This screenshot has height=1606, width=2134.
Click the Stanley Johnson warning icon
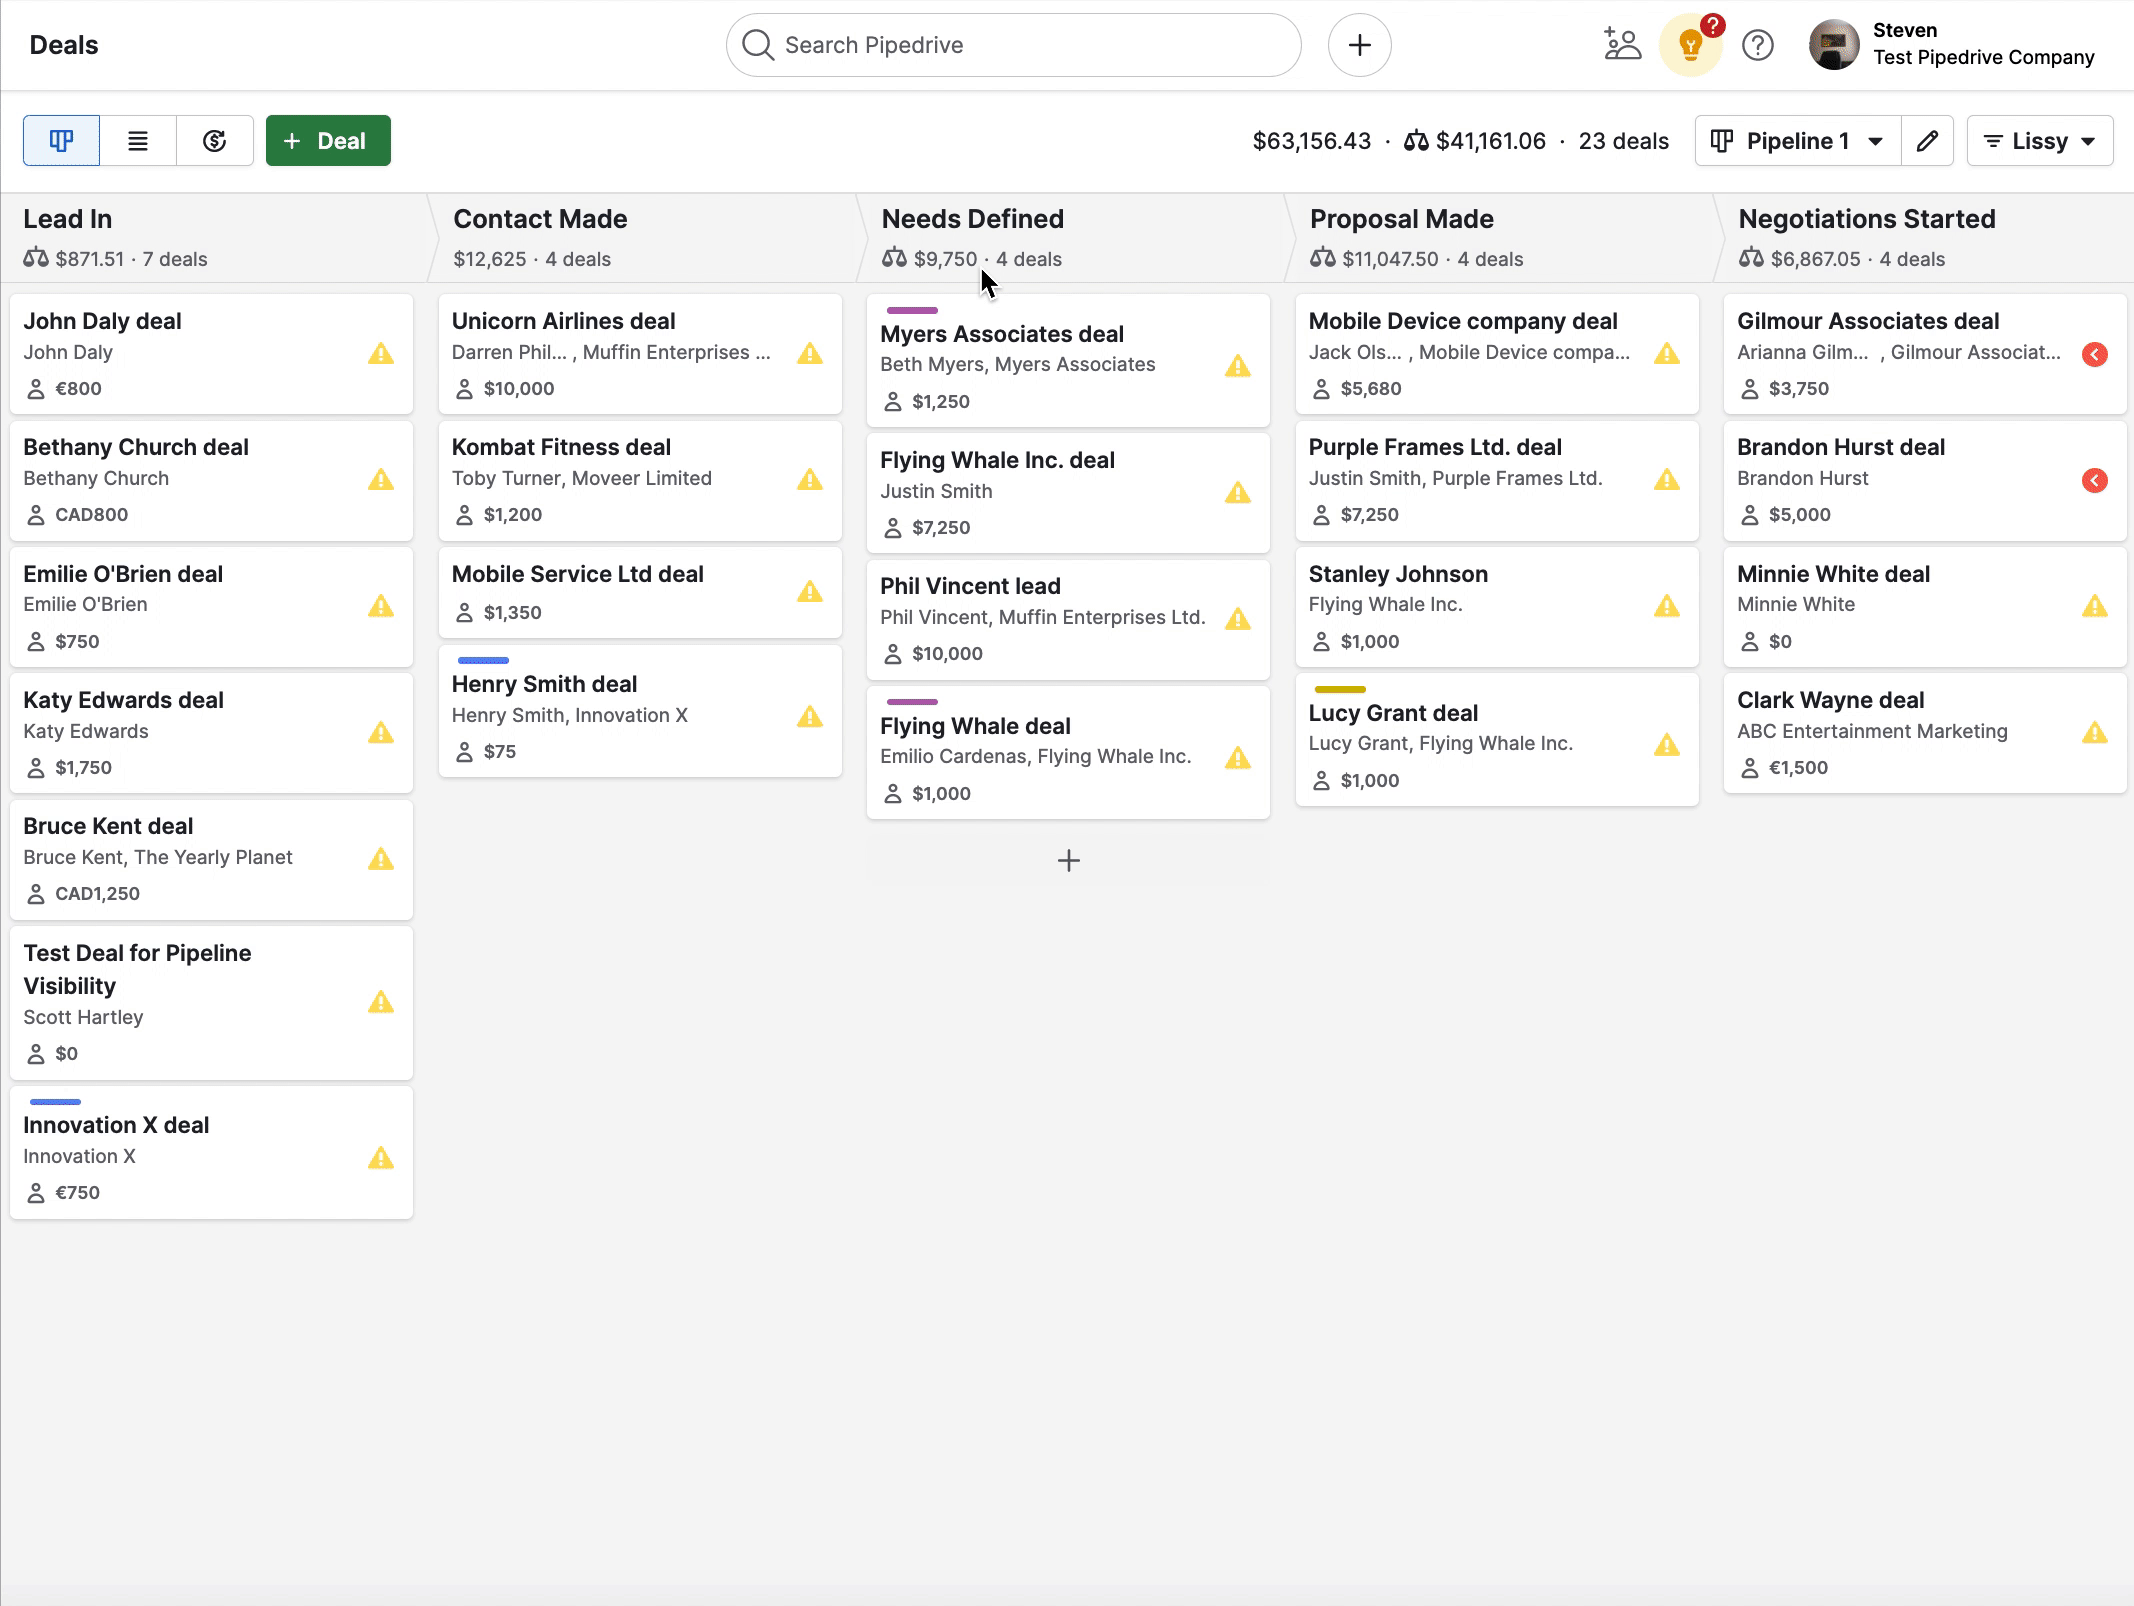(x=1667, y=607)
